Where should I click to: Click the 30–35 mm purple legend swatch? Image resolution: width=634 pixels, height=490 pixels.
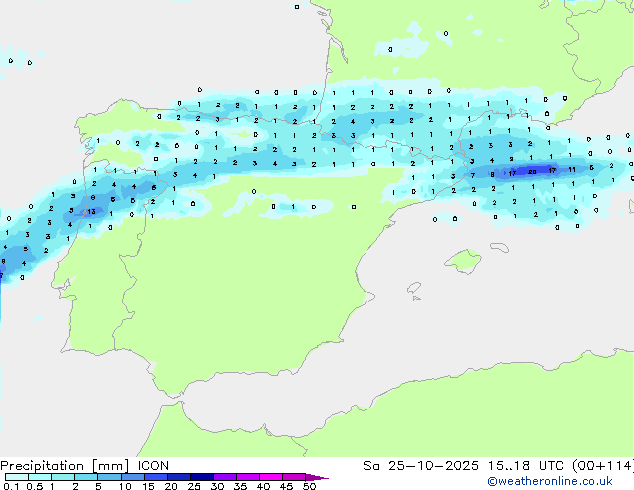pos(225,477)
